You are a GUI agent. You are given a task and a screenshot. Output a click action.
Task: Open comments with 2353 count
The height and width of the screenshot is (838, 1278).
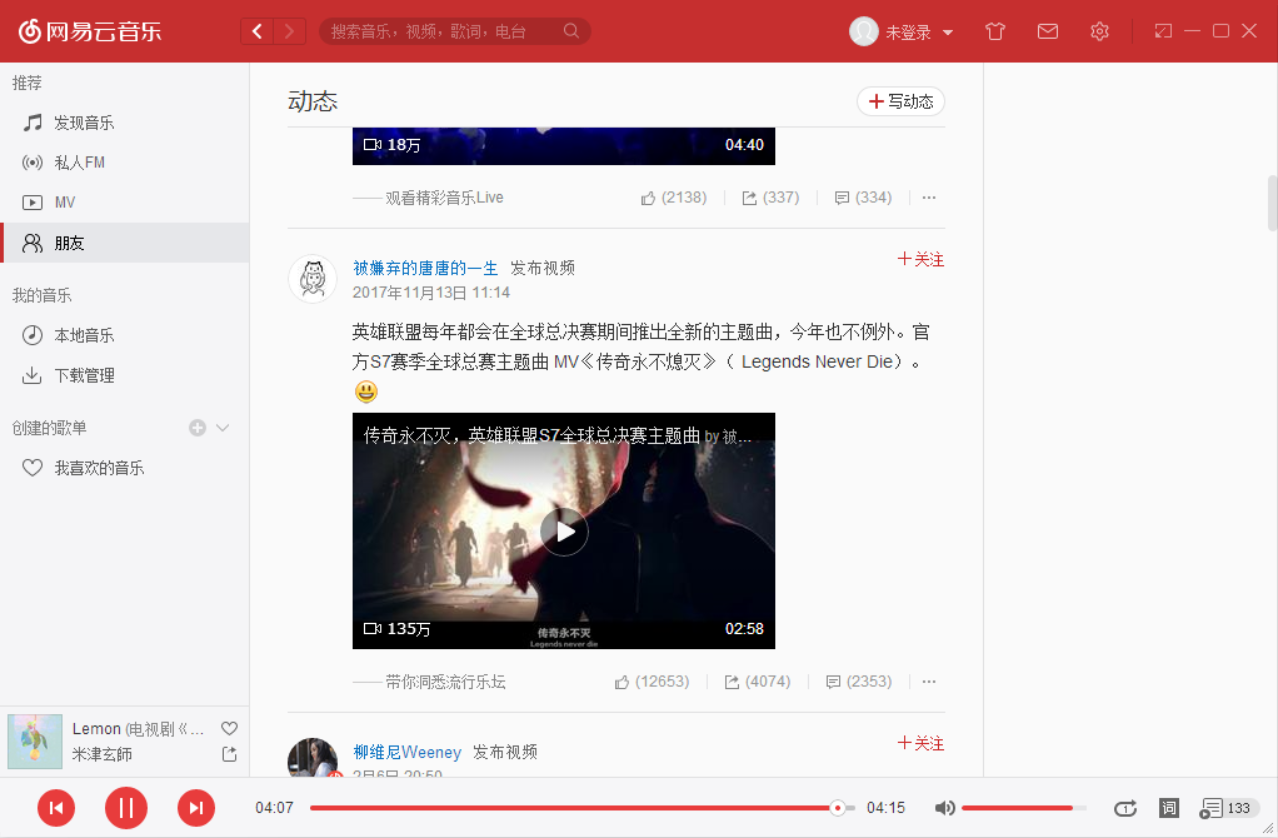pyautogui.click(x=858, y=682)
